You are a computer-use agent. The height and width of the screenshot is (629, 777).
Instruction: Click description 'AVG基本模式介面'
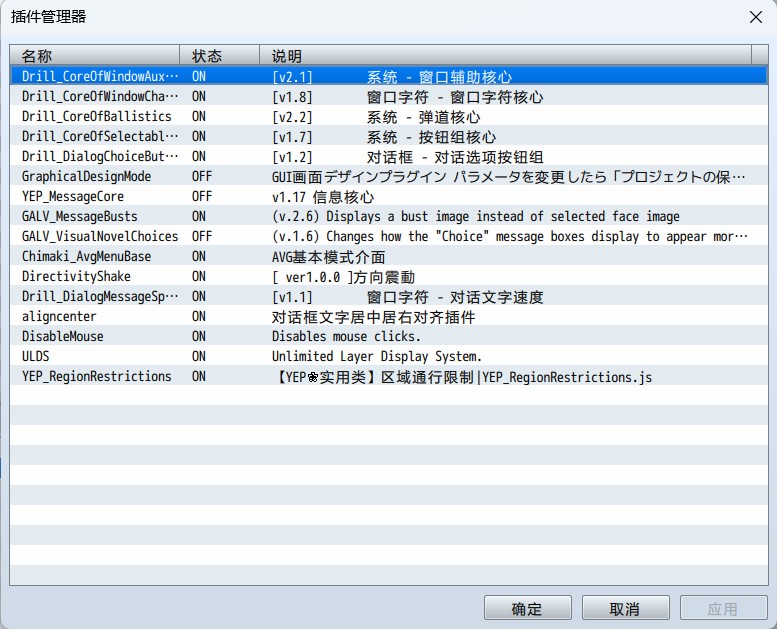click(x=329, y=257)
